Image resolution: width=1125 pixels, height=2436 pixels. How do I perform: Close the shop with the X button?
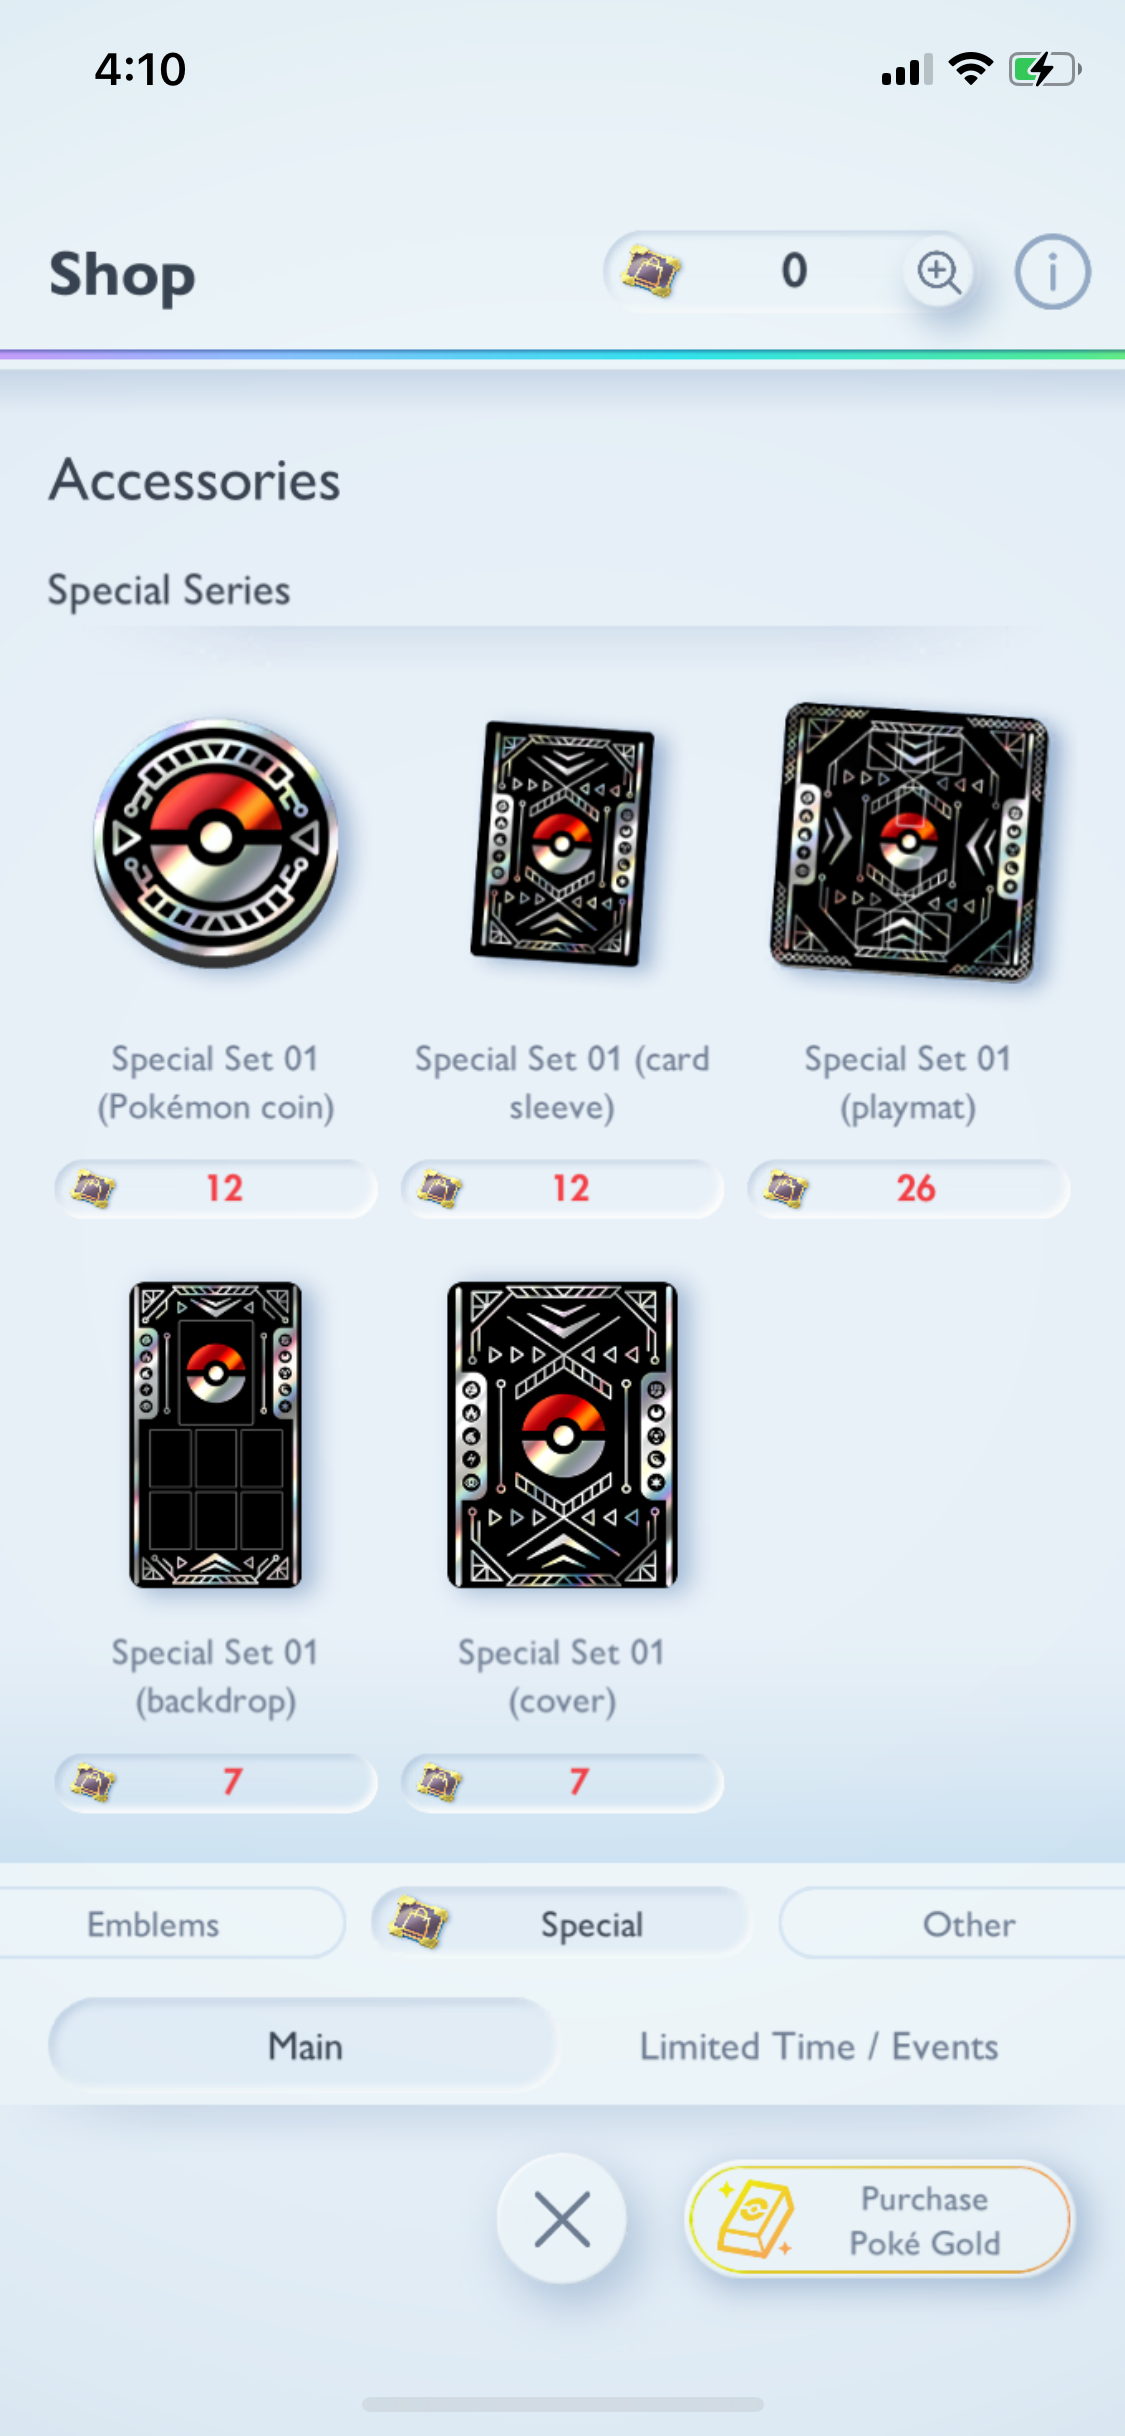point(562,2219)
